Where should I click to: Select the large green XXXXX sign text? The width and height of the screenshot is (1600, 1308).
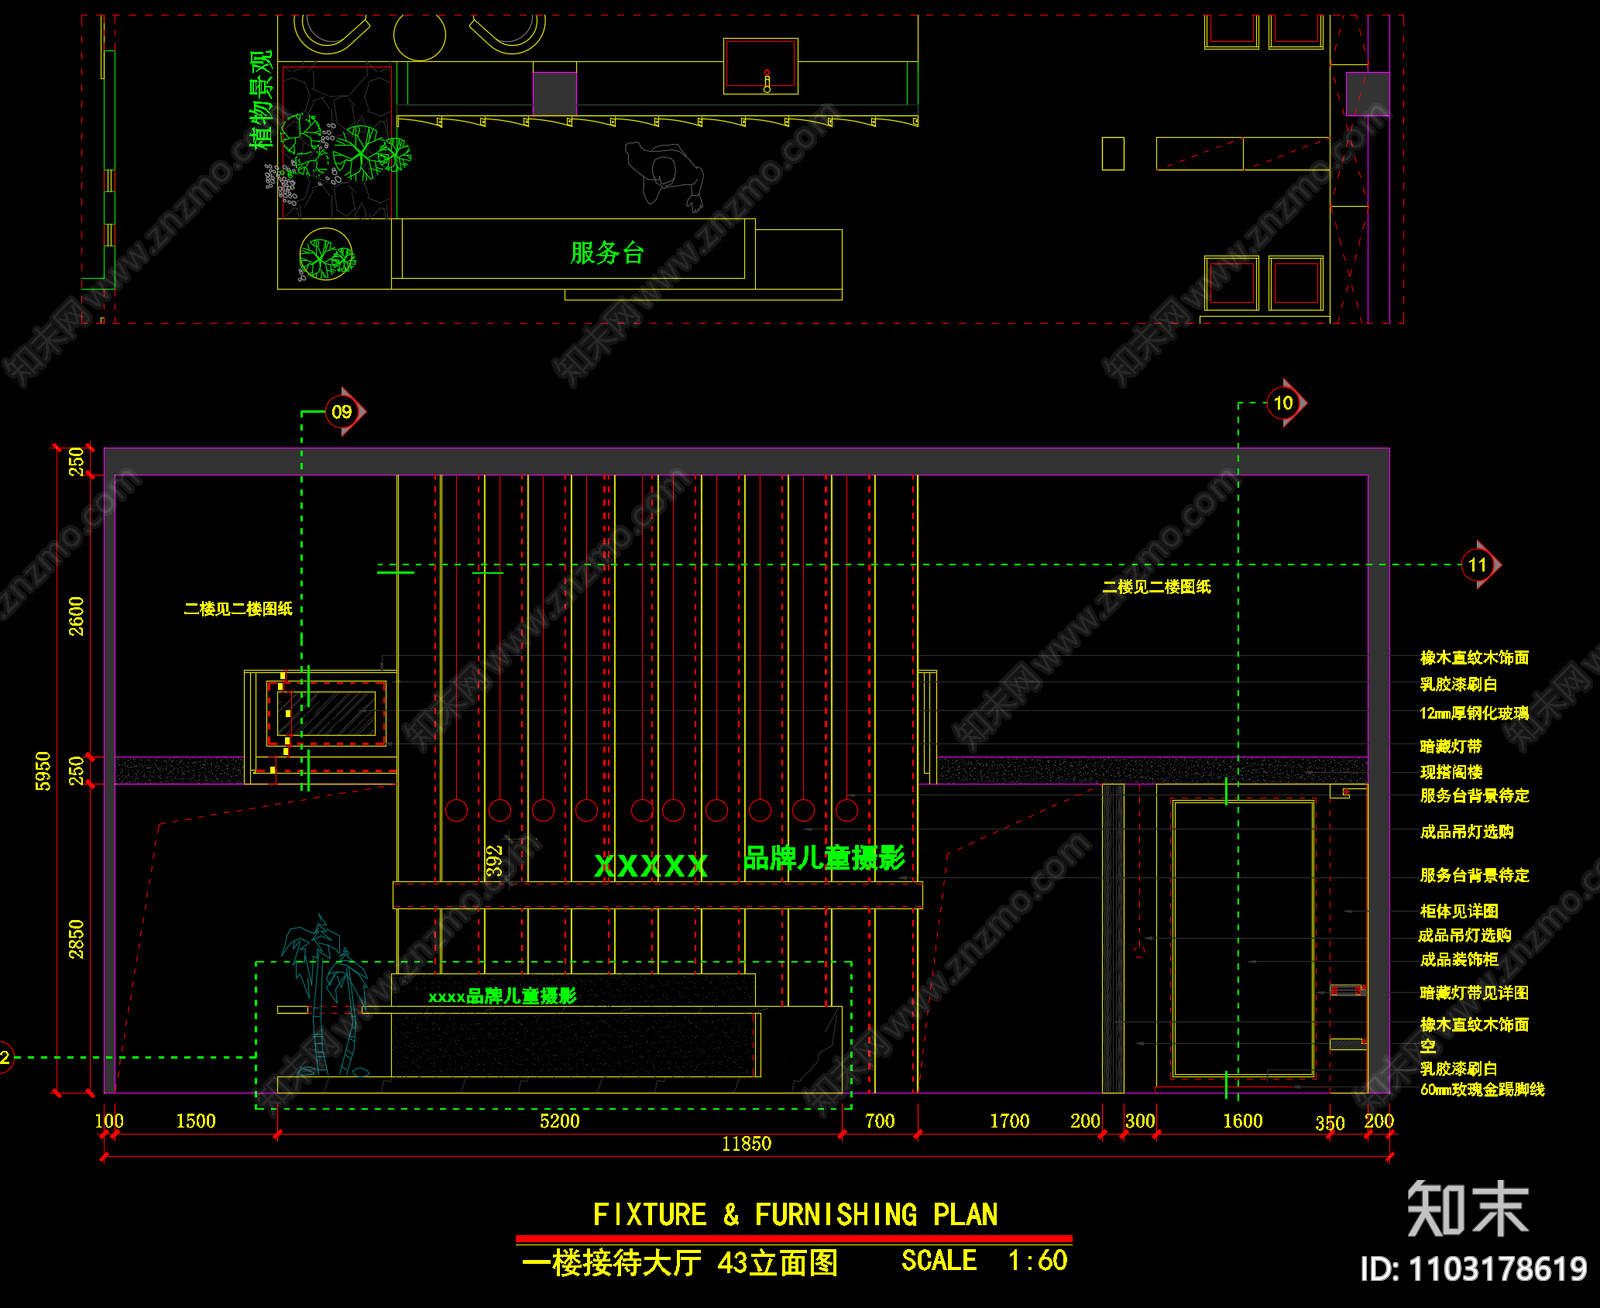coord(651,866)
